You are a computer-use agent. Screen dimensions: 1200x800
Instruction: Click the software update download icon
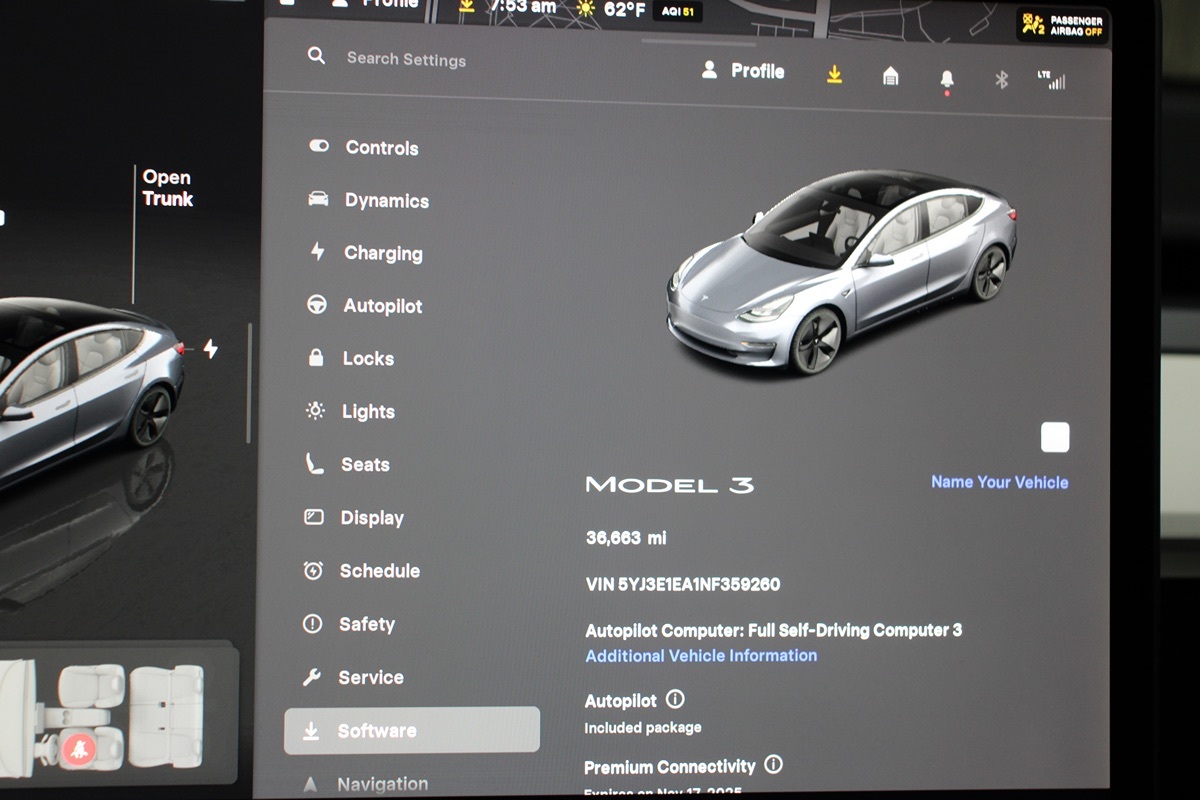click(x=834, y=75)
